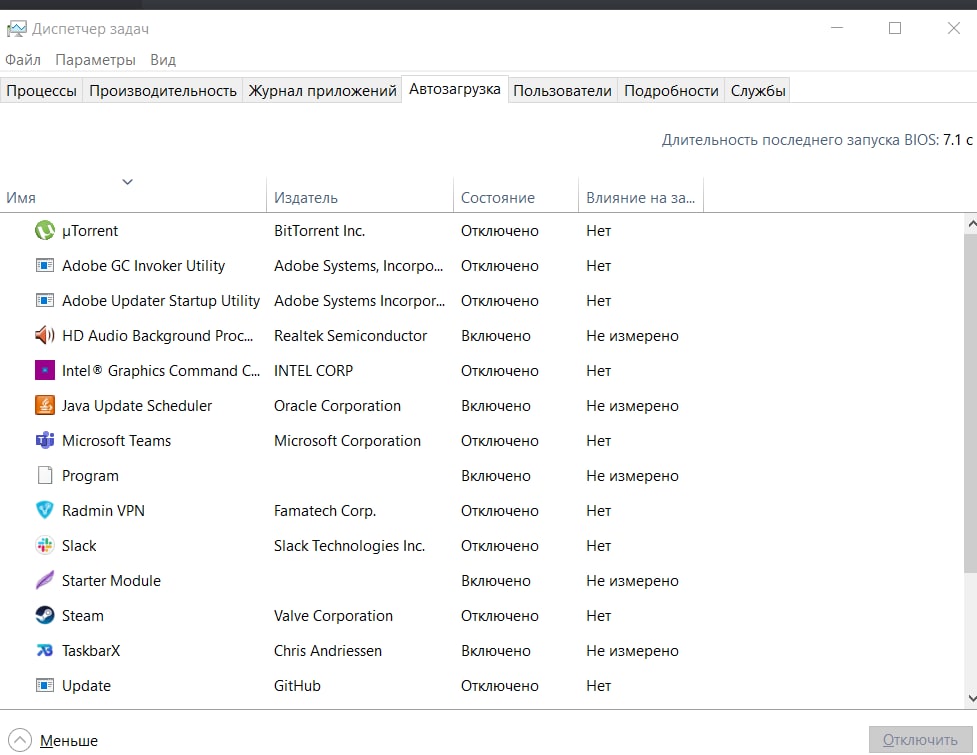Switch to the Подробности tab
This screenshot has width=977, height=755.
tap(671, 91)
